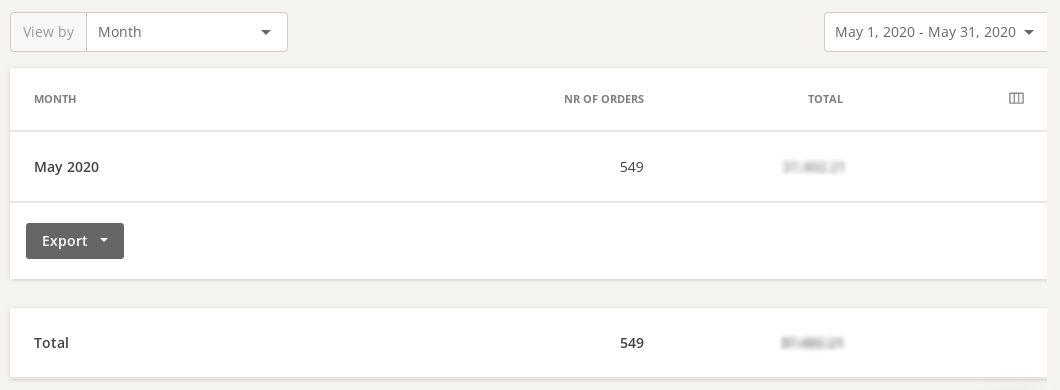
Task: Click the View by label
Action: (48, 32)
